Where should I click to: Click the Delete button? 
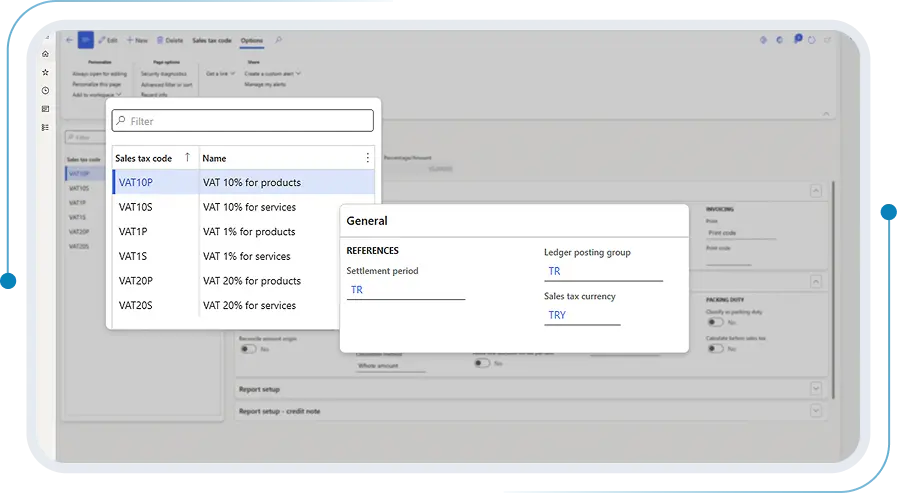(x=170, y=40)
